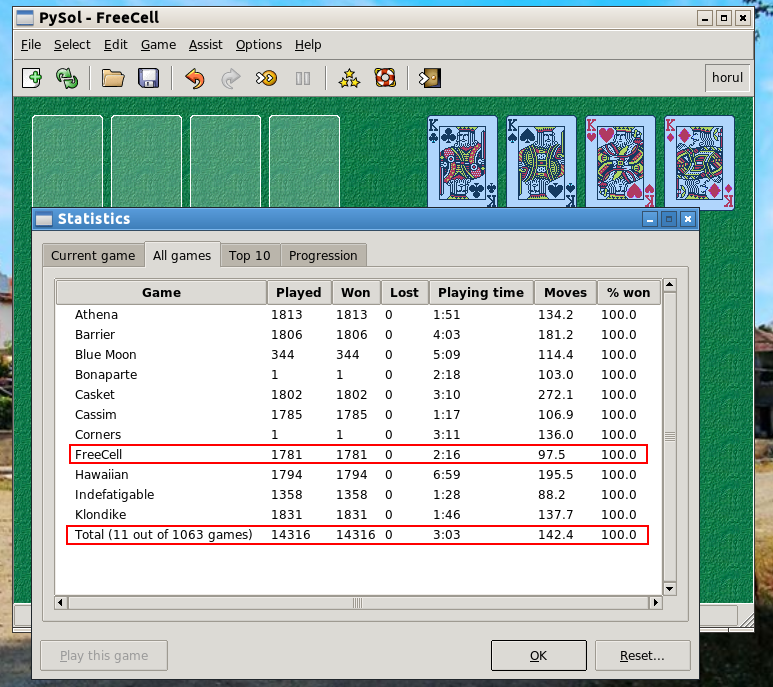
Task: Open rules with the lifebuoy icon
Action: pyautogui.click(x=385, y=78)
